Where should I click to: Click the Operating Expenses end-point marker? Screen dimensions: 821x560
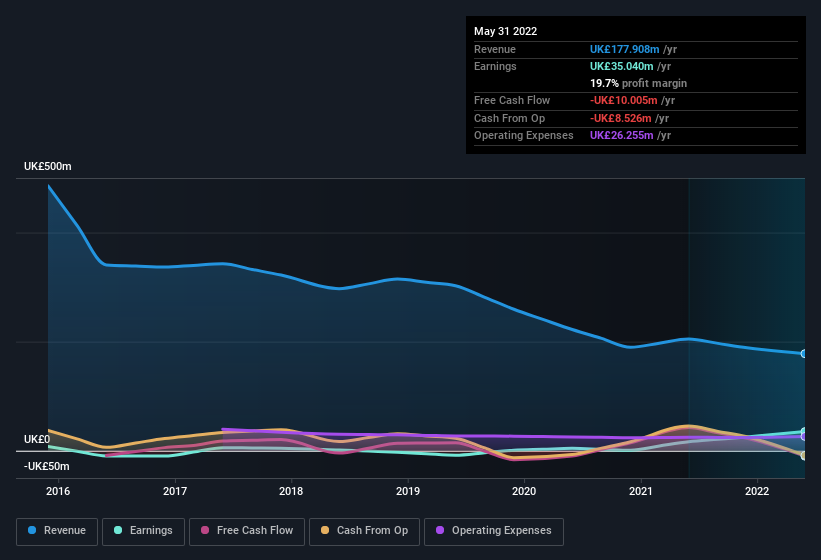coord(804,436)
